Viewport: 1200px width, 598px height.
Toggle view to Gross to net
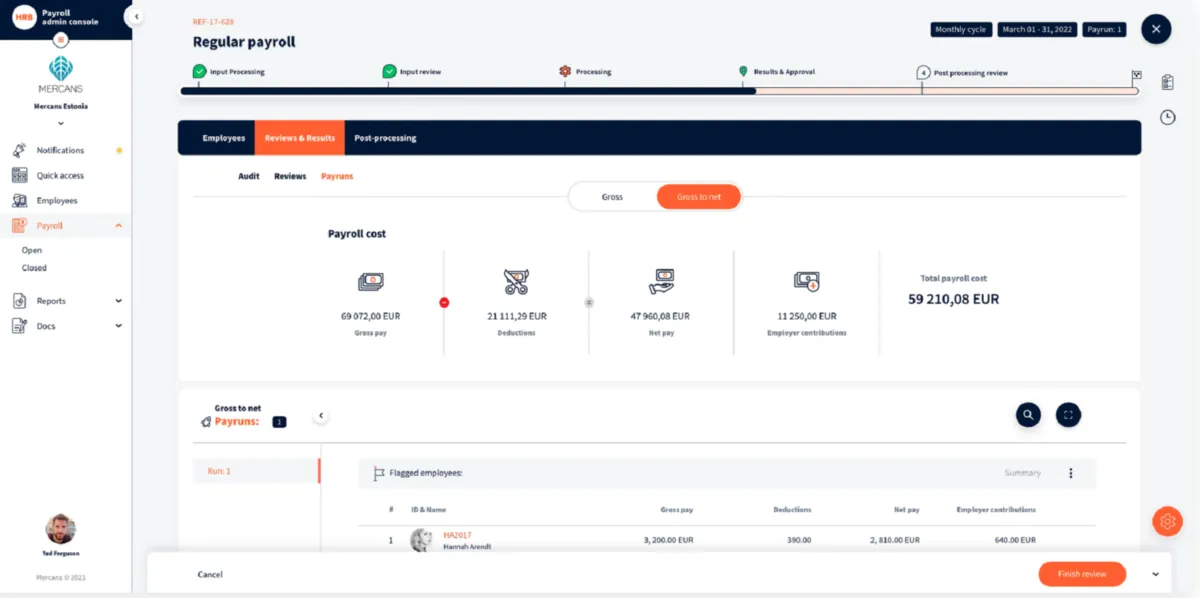699,197
